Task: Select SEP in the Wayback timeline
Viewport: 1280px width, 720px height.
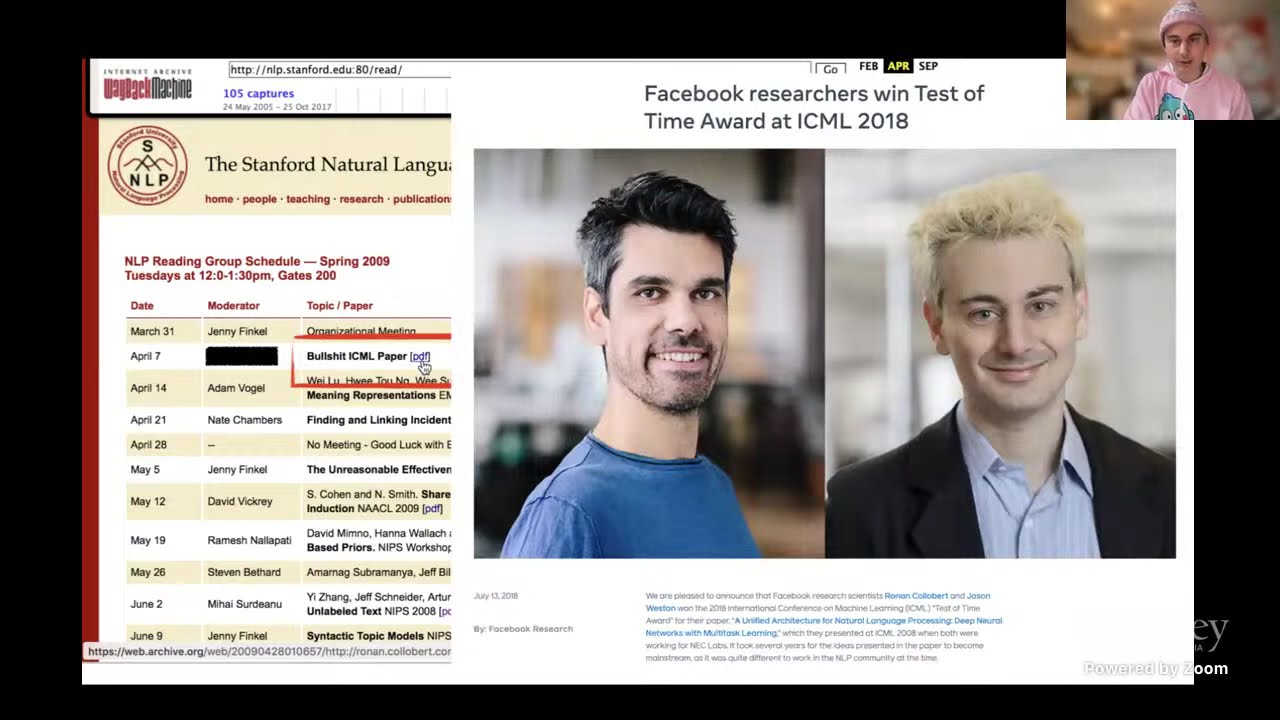Action: [928, 66]
